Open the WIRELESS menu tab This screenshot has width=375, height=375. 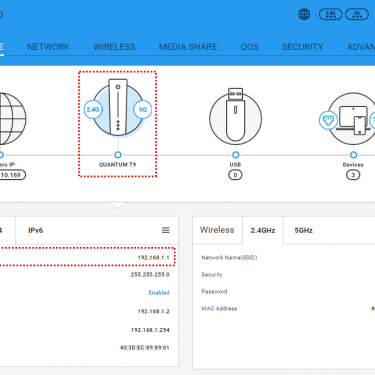tap(114, 47)
